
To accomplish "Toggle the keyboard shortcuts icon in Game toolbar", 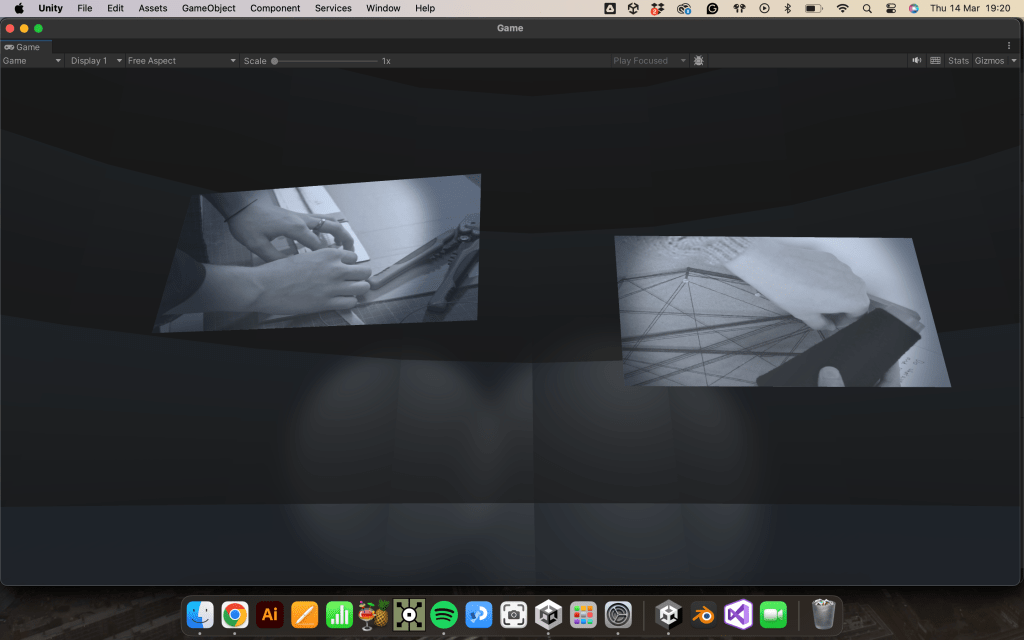I will click(935, 61).
